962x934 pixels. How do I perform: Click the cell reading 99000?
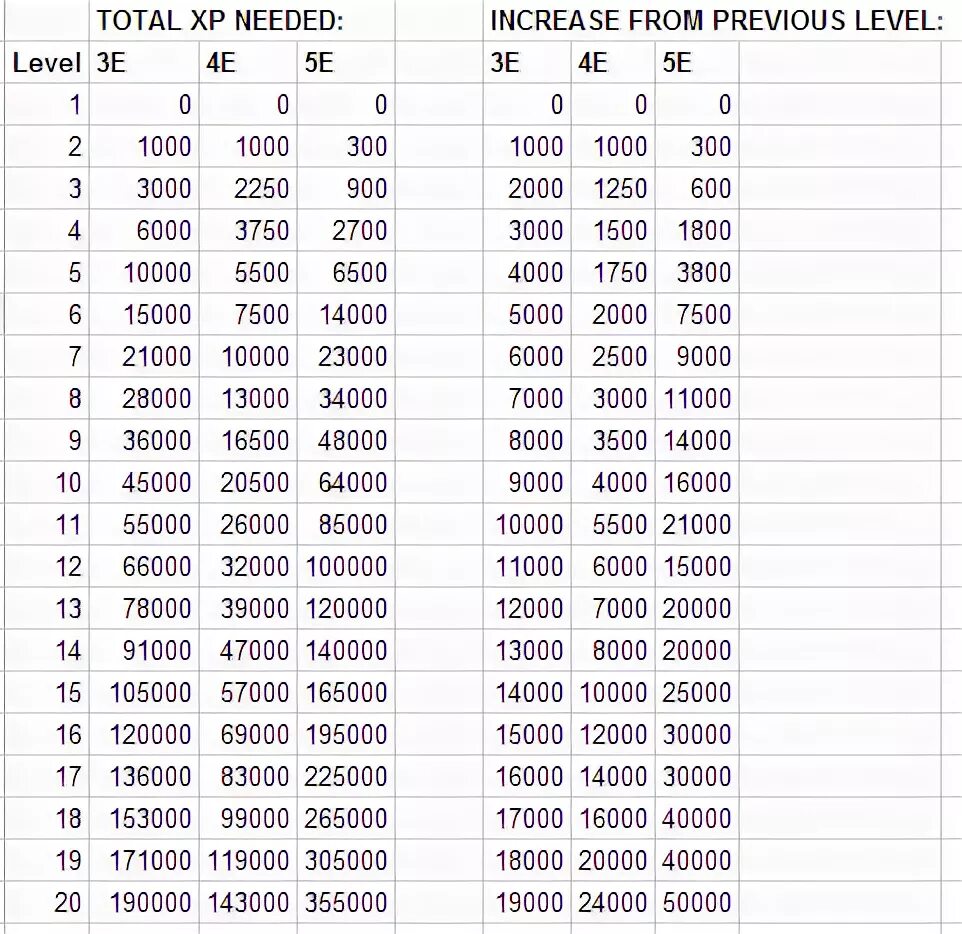point(248,818)
